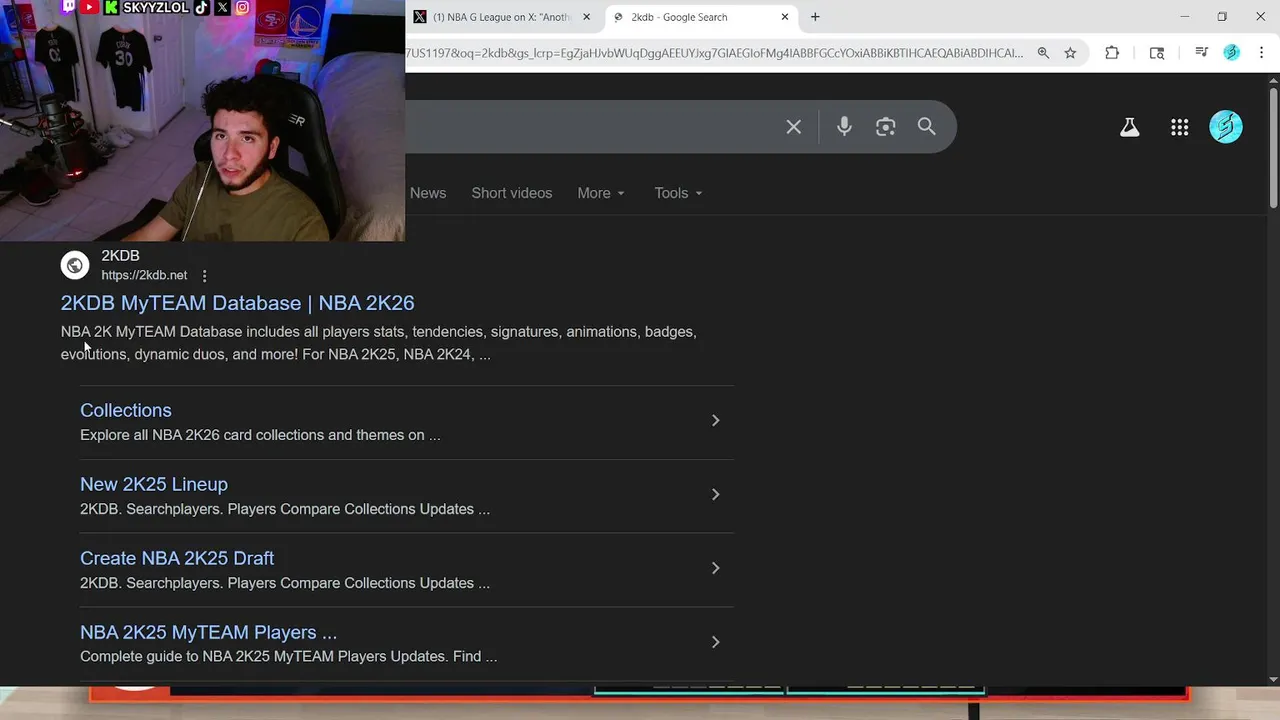This screenshot has width=1280, height=720.
Task: Expand the New 2K25 Lineup chevron
Action: [x=715, y=494]
